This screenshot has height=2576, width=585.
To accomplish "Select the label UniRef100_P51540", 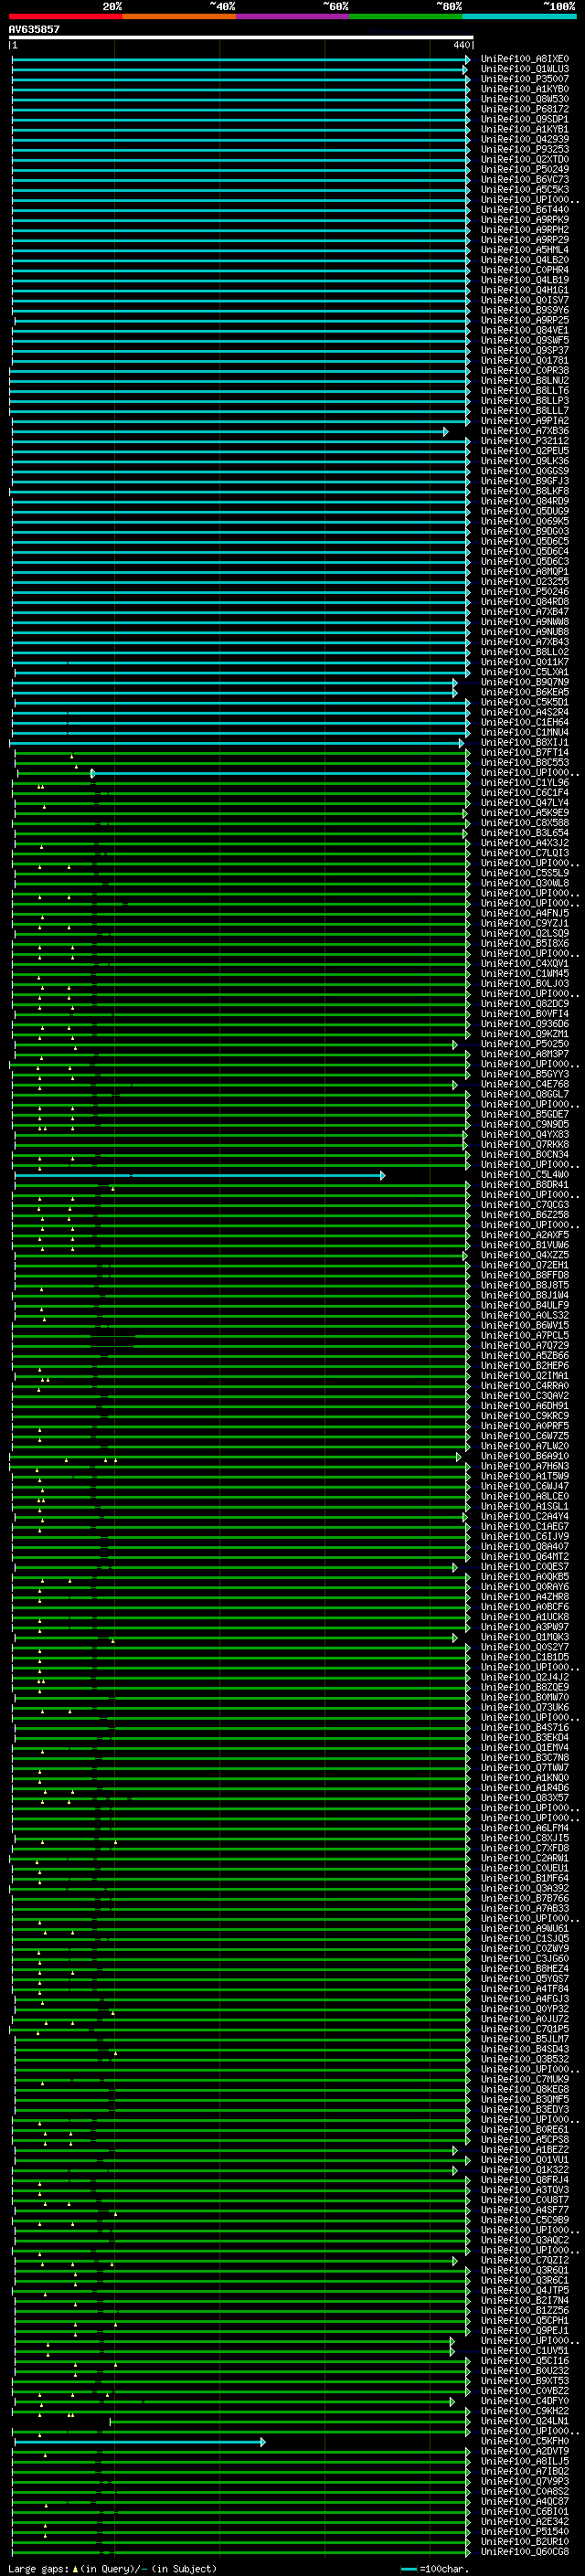I will (x=525, y=2532).
